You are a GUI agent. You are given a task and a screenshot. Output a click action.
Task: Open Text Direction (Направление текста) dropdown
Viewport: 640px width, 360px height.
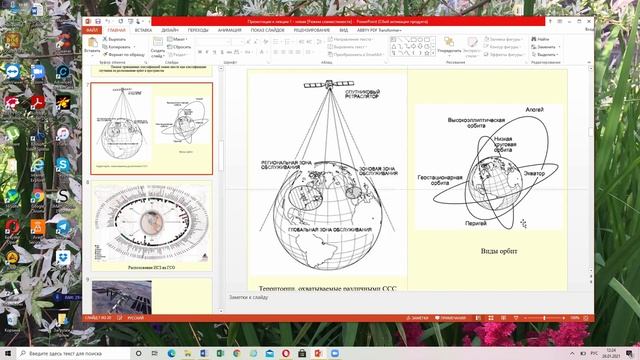pyautogui.click(x=351, y=39)
